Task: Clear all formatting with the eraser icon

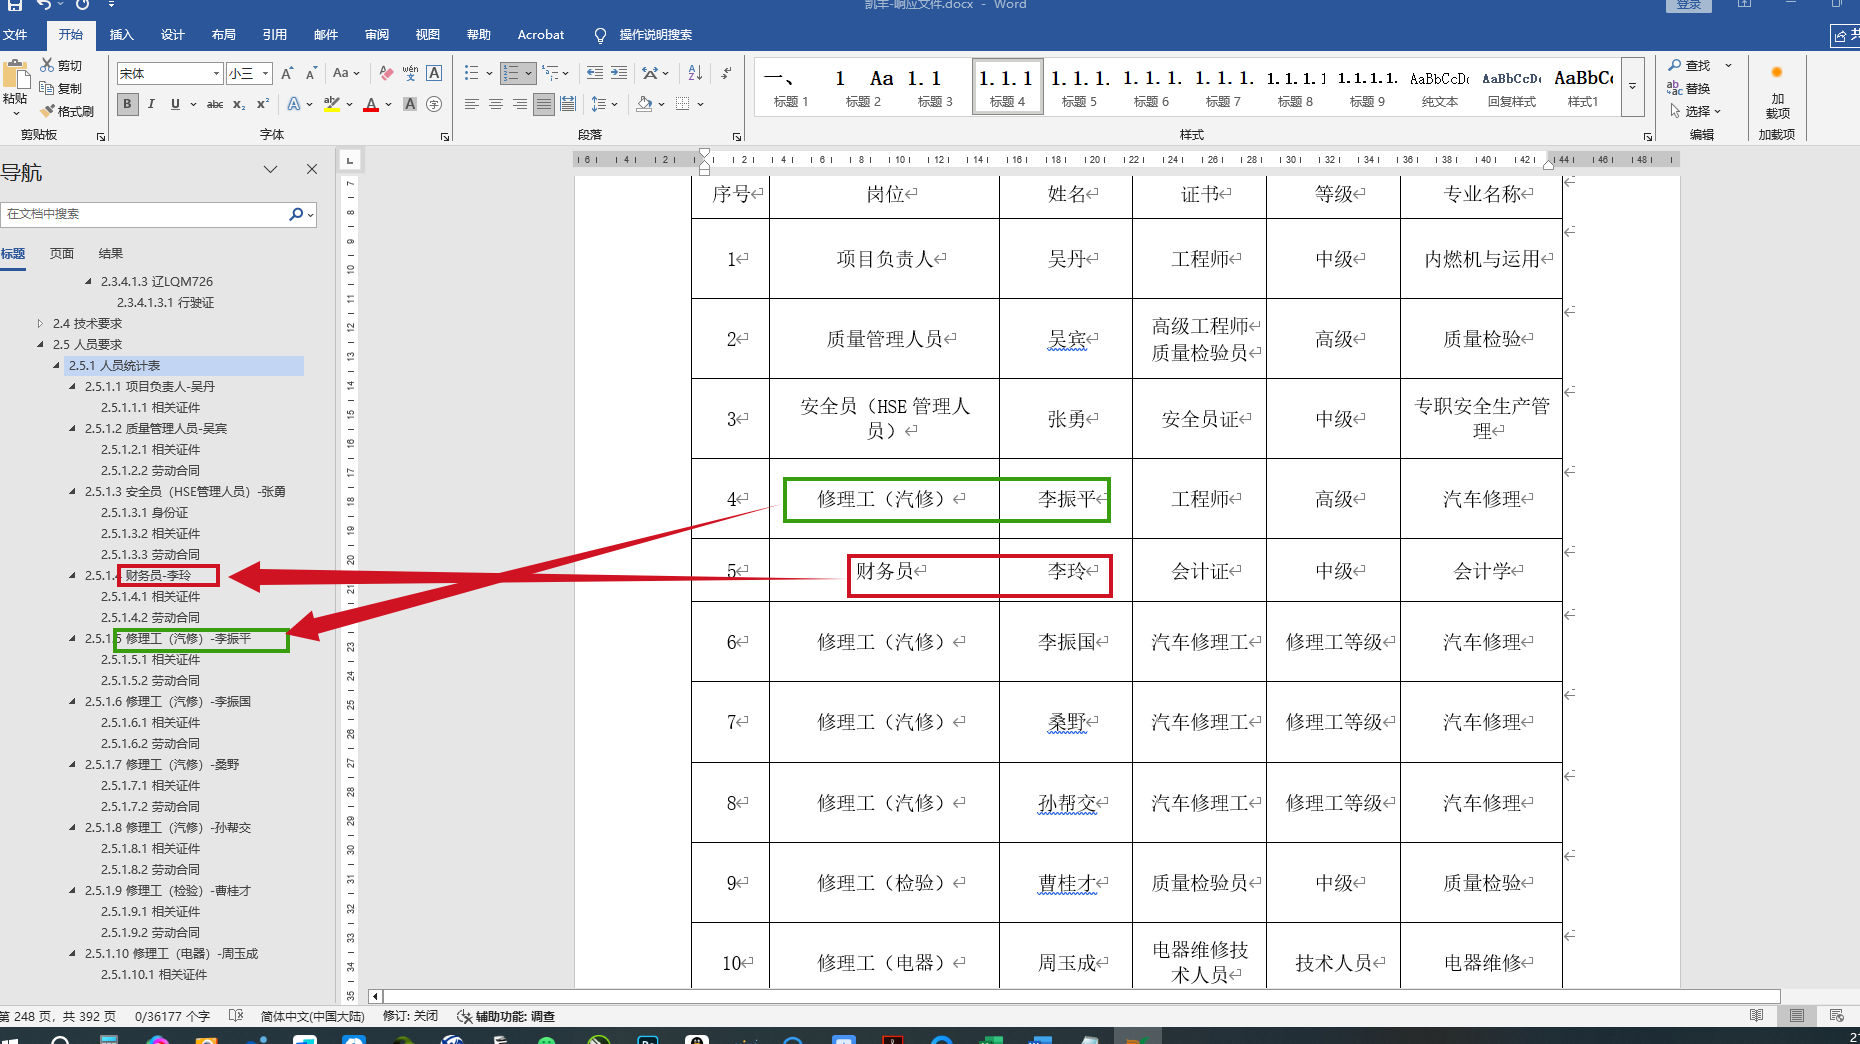Action: 386,73
